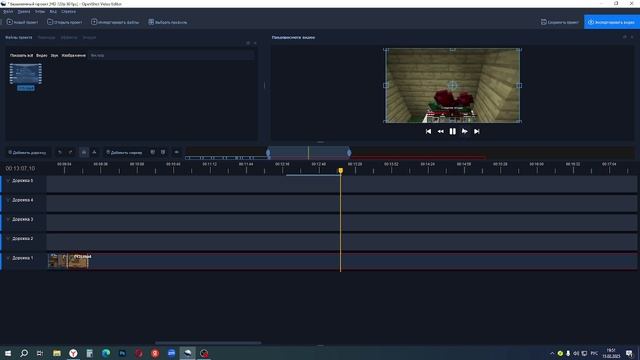
Task: Open the track menu arrow for Дорожка 3
Action: (8, 219)
